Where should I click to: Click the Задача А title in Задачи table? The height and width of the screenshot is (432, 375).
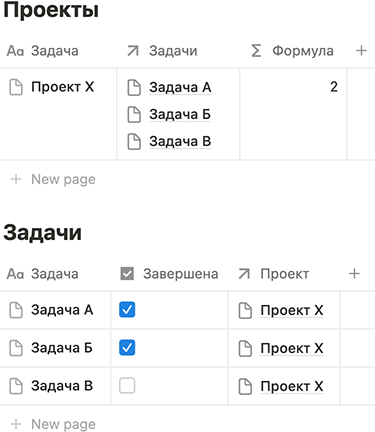[62, 310]
